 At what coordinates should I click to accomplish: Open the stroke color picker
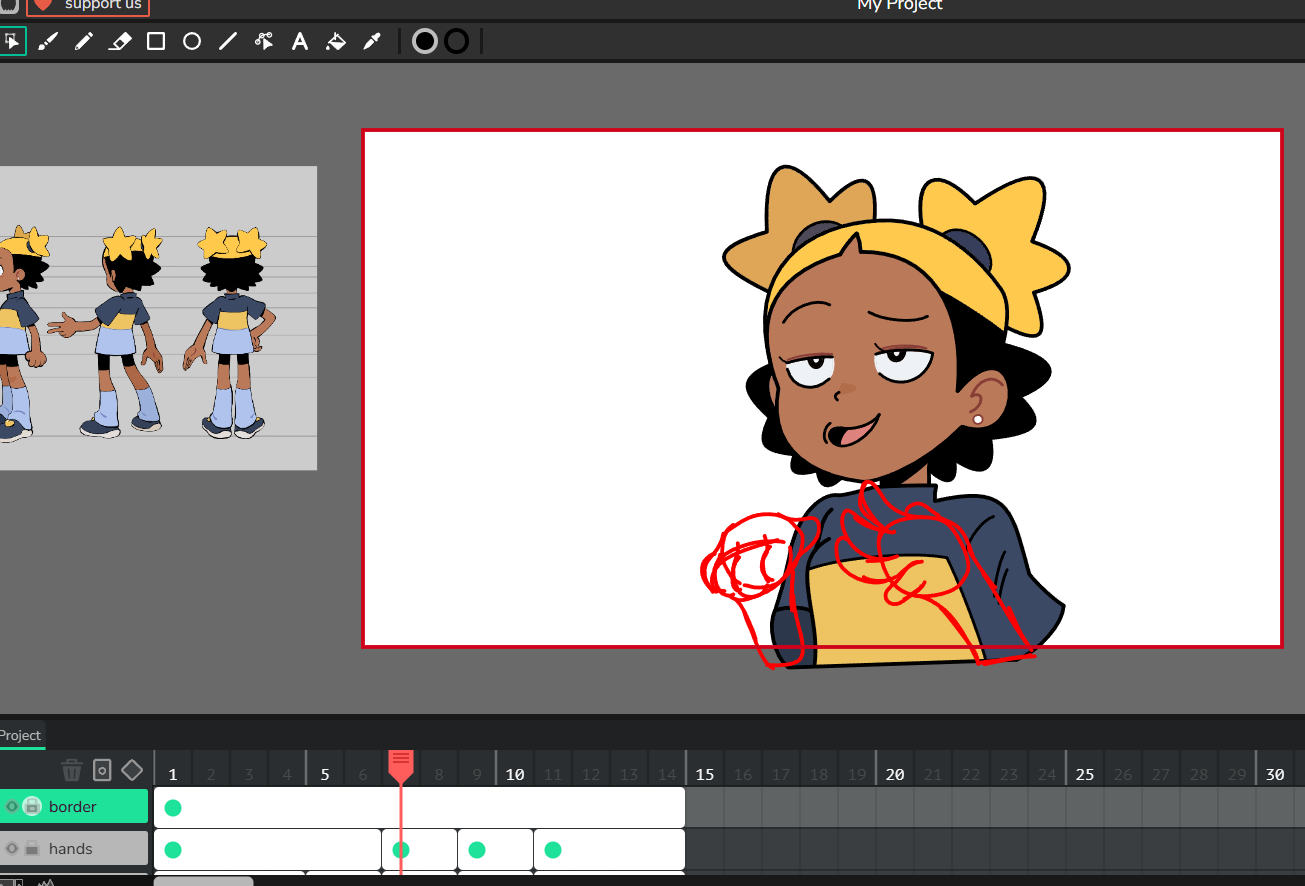(x=456, y=41)
